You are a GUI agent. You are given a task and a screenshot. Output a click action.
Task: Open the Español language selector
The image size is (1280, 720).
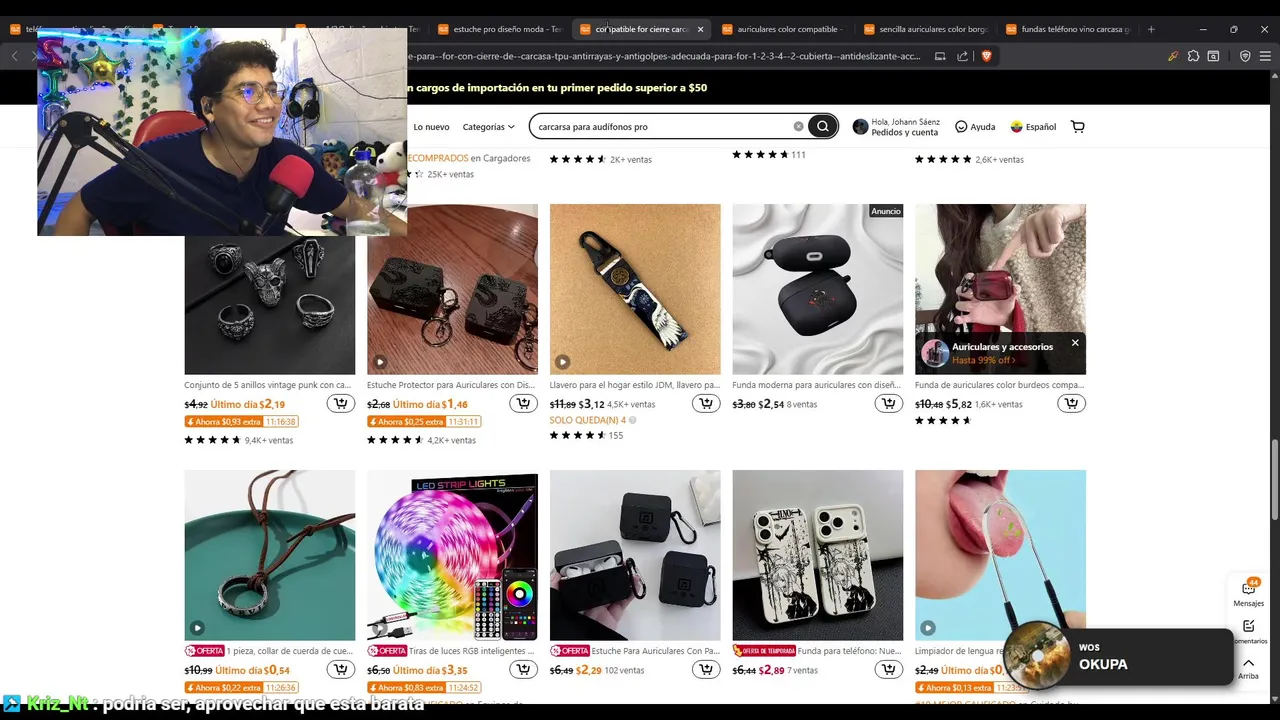tap(1033, 127)
